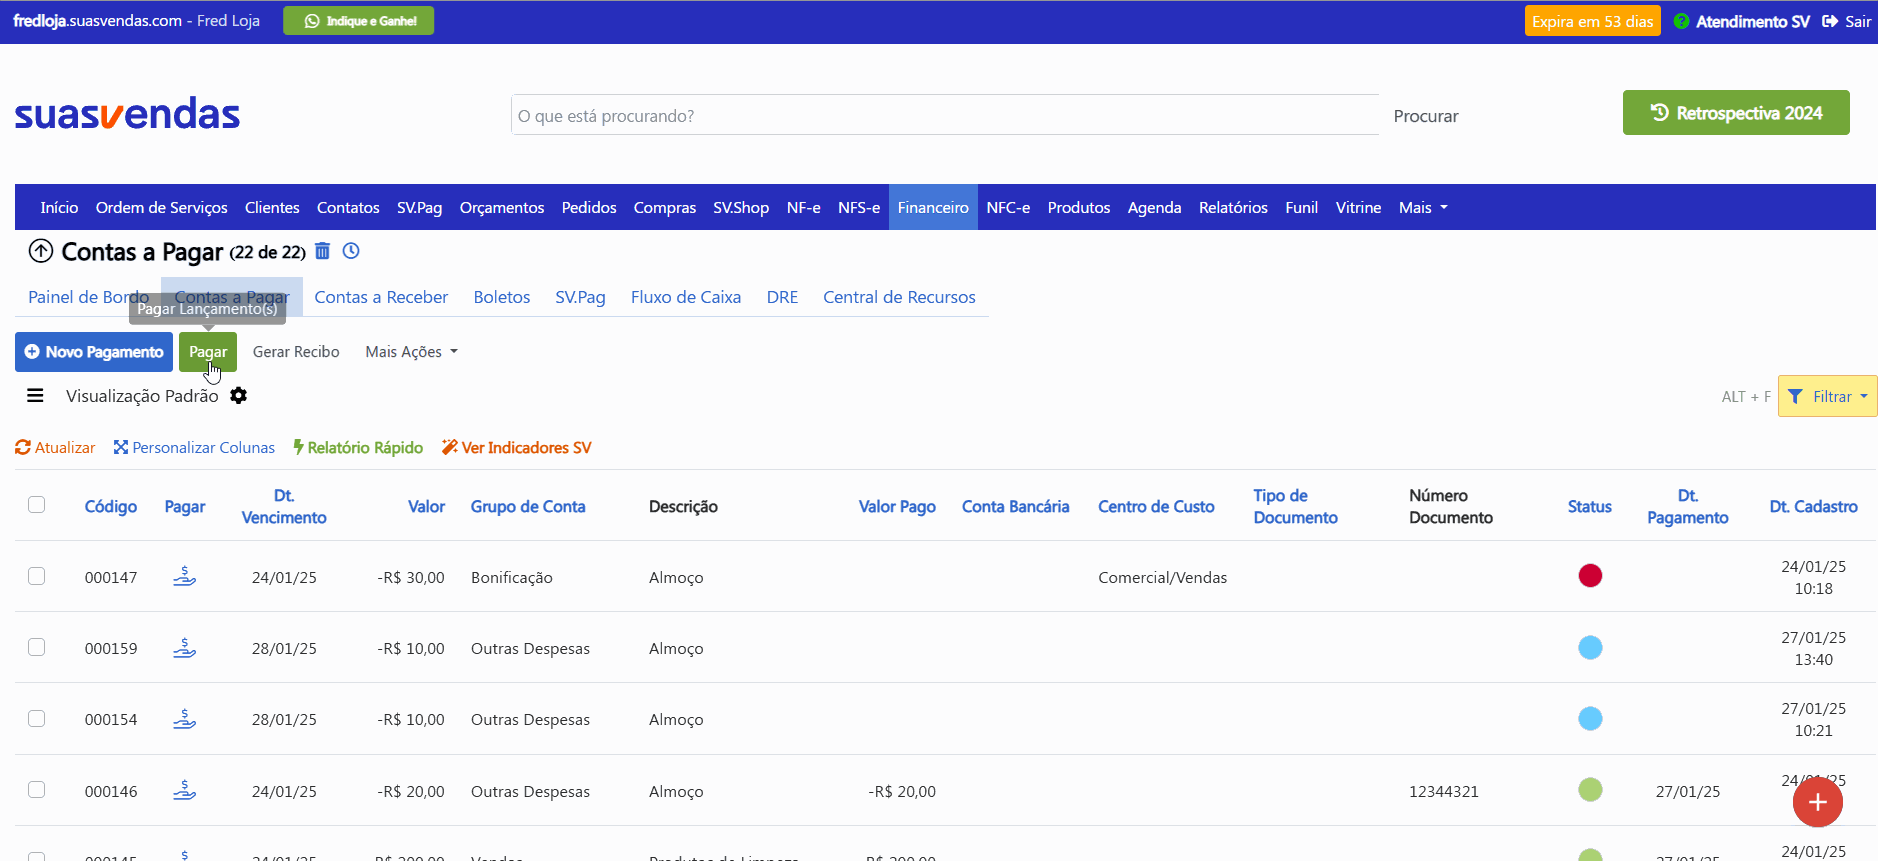Sort by the Status column header
This screenshot has width=1878, height=861.
pos(1589,507)
